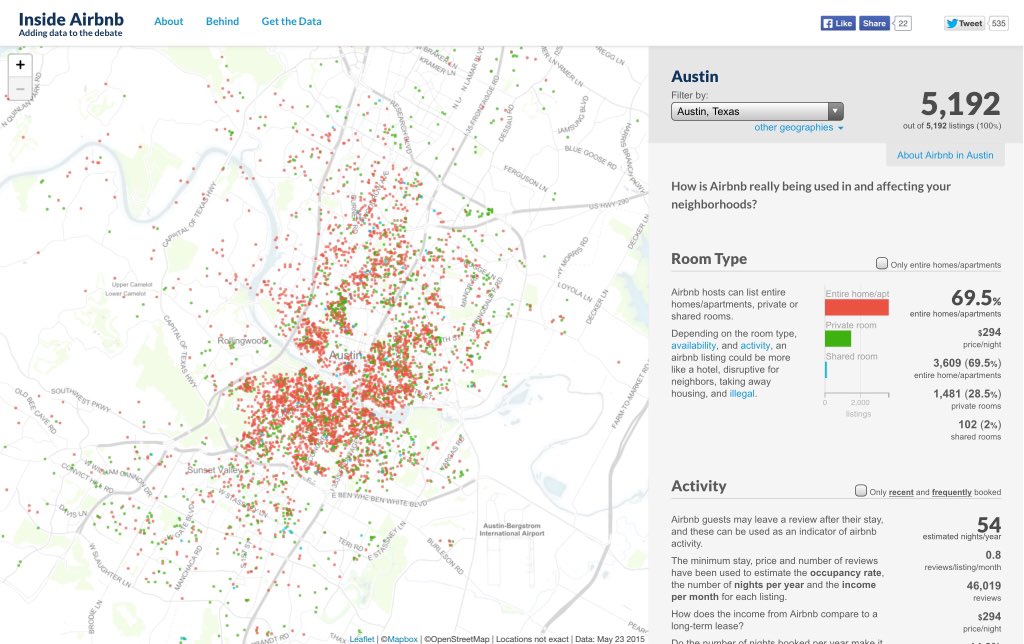
Task: Zoom in the map with plus button
Action: 20,65
